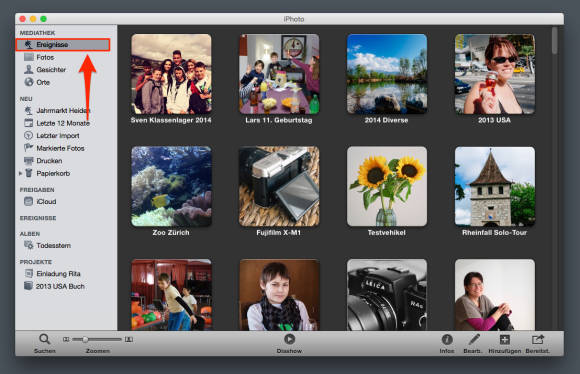Click the "Testvehikel" caption text
580x374 pixels.
tap(387, 233)
